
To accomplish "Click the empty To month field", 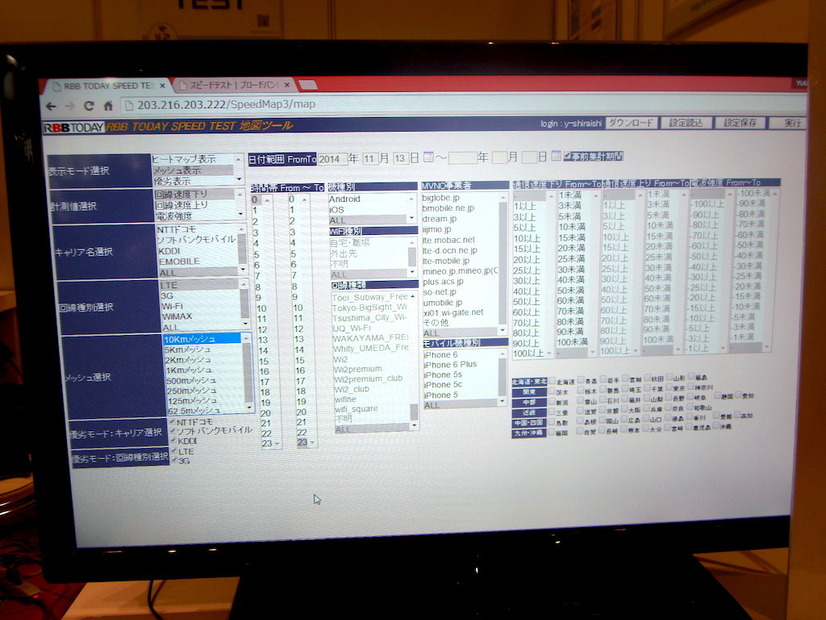I will coord(499,157).
